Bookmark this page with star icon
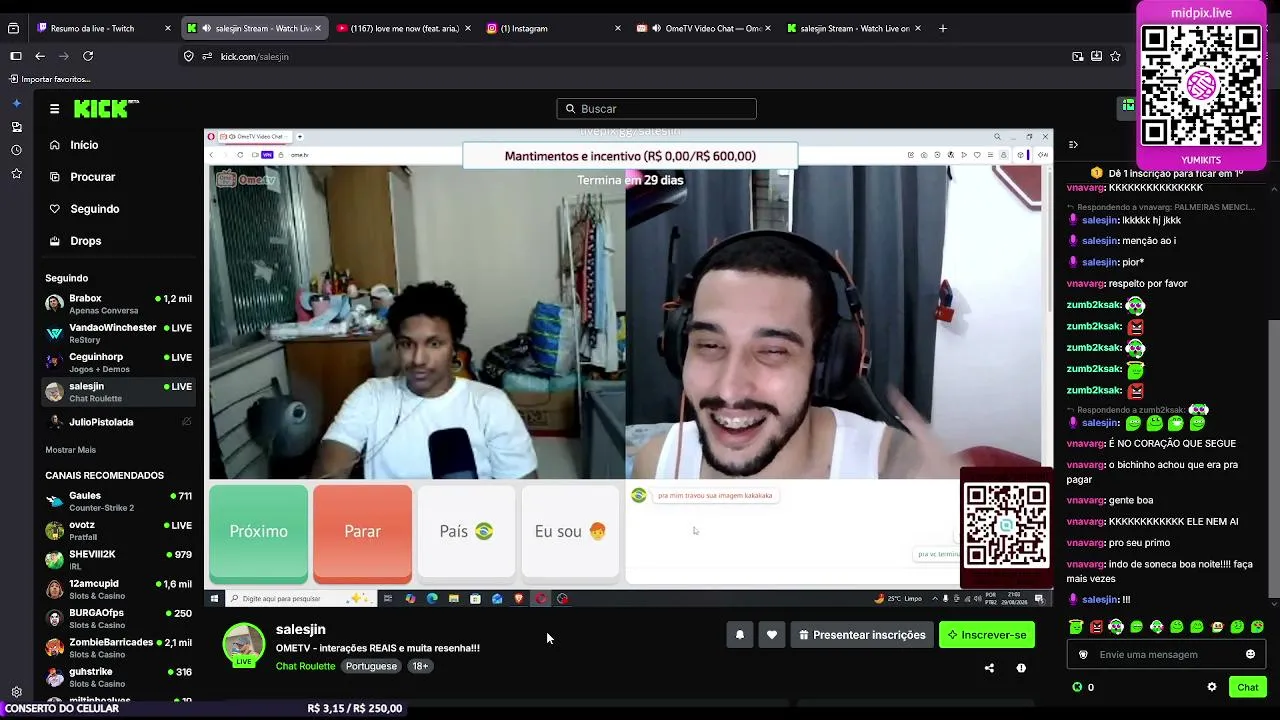Screen dimensions: 1280x720 1115,56
